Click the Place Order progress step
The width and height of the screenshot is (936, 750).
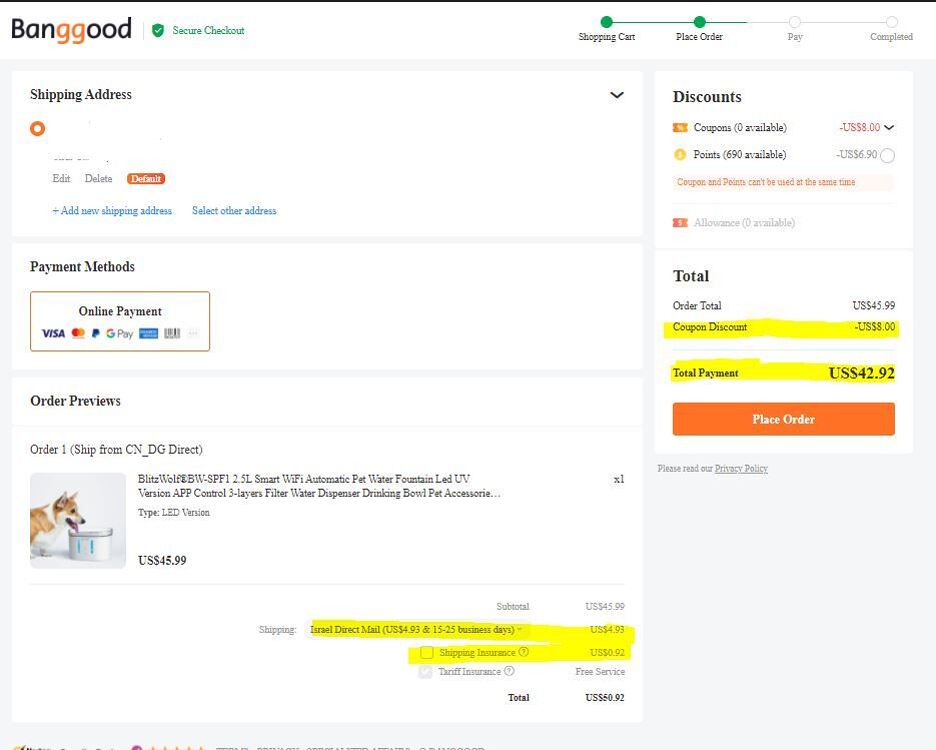click(x=699, y=29)
